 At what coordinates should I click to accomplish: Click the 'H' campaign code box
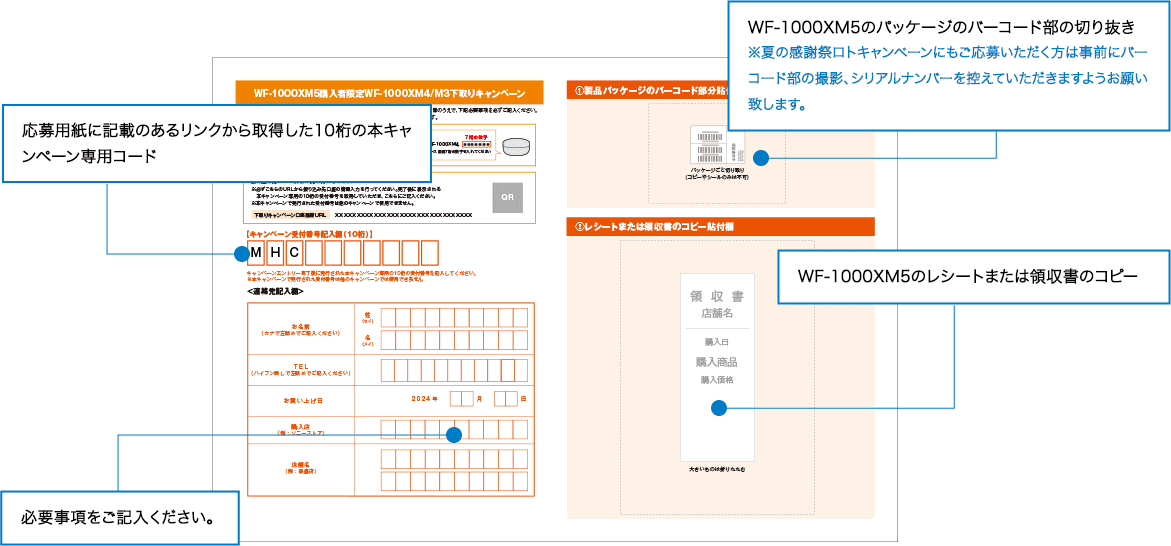[275, 252]
